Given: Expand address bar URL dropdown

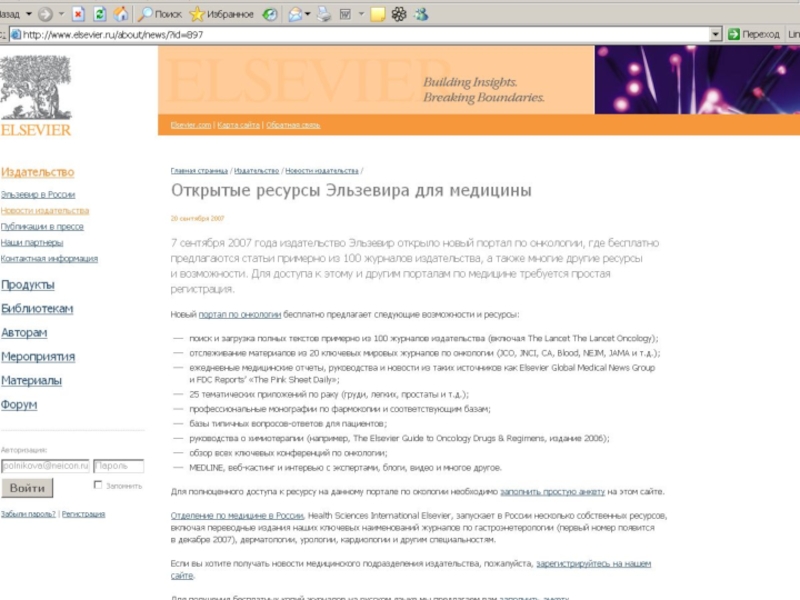Looking at the screenshot, I should click(716, 34).
